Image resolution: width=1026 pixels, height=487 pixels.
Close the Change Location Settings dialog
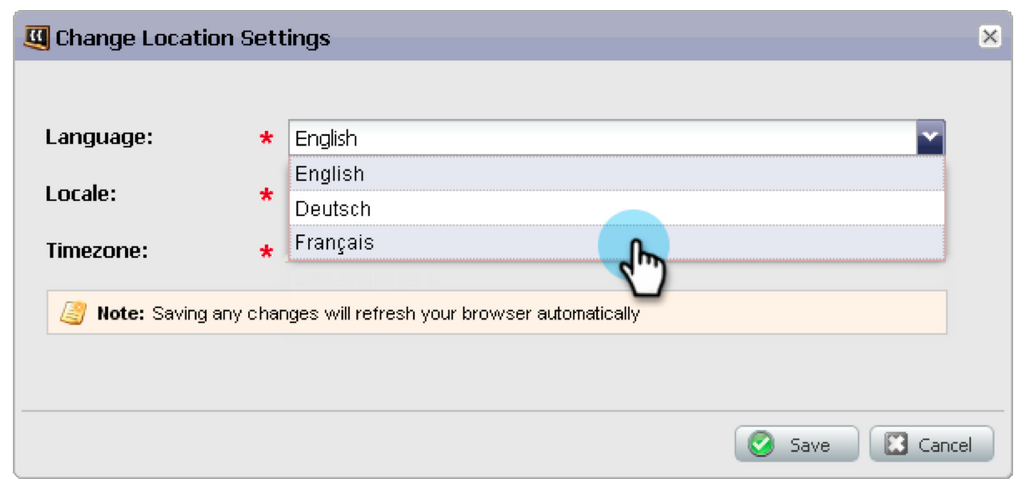(x=990, y=37)
